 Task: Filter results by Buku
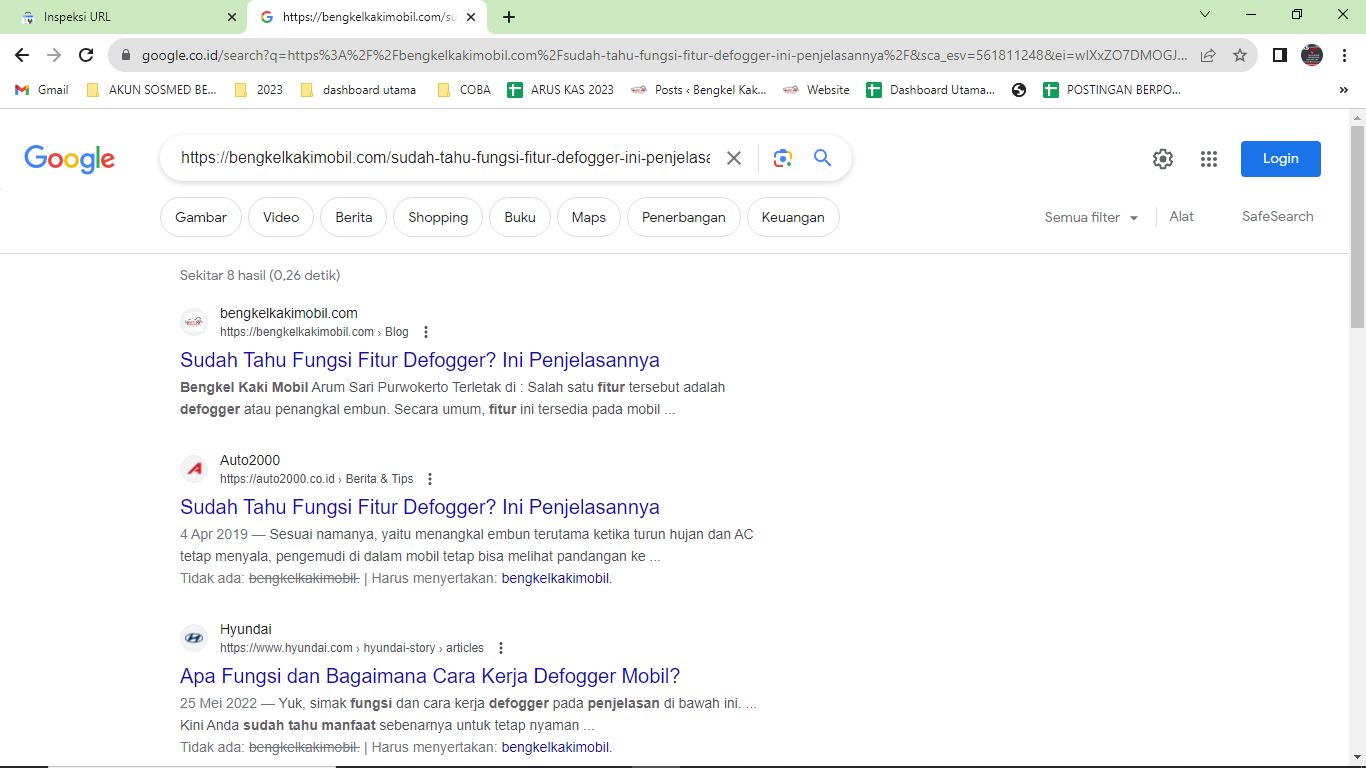coord(520,217)
